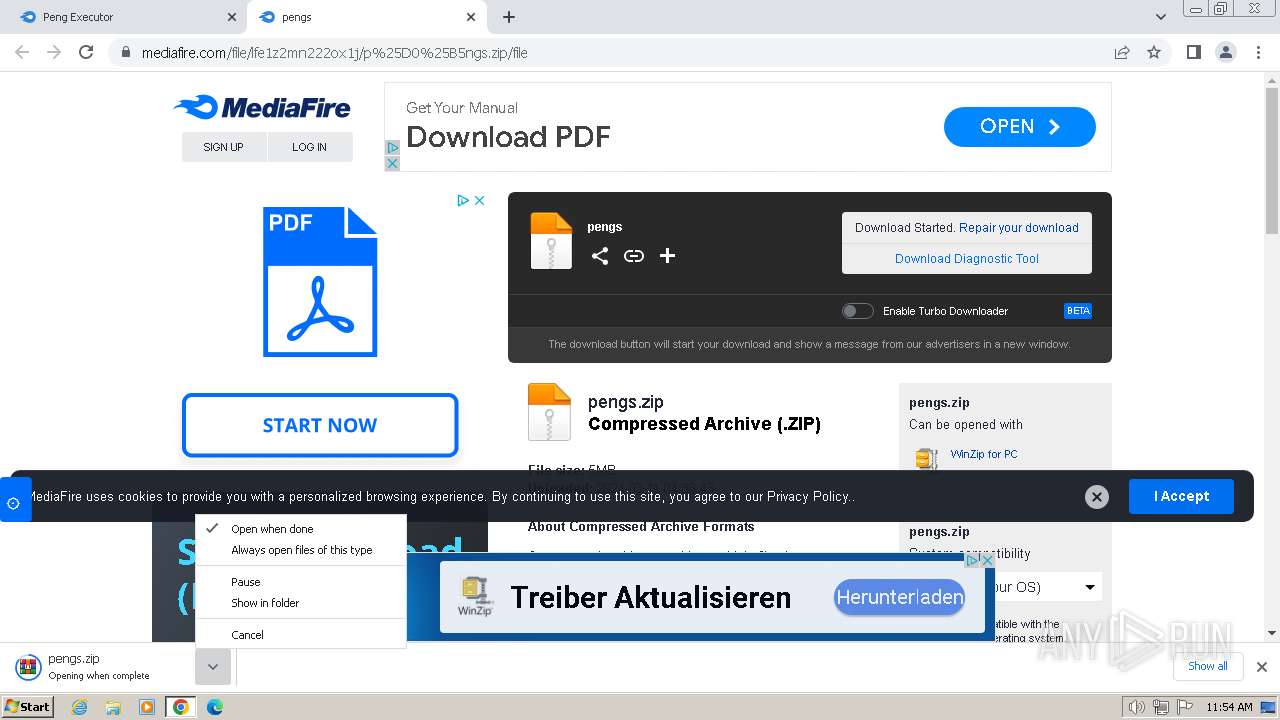1280x720 pixels.
Task: Click the Privacy Policy text in cookie banner
Action: pyautogui.click(x=809, y=496)
